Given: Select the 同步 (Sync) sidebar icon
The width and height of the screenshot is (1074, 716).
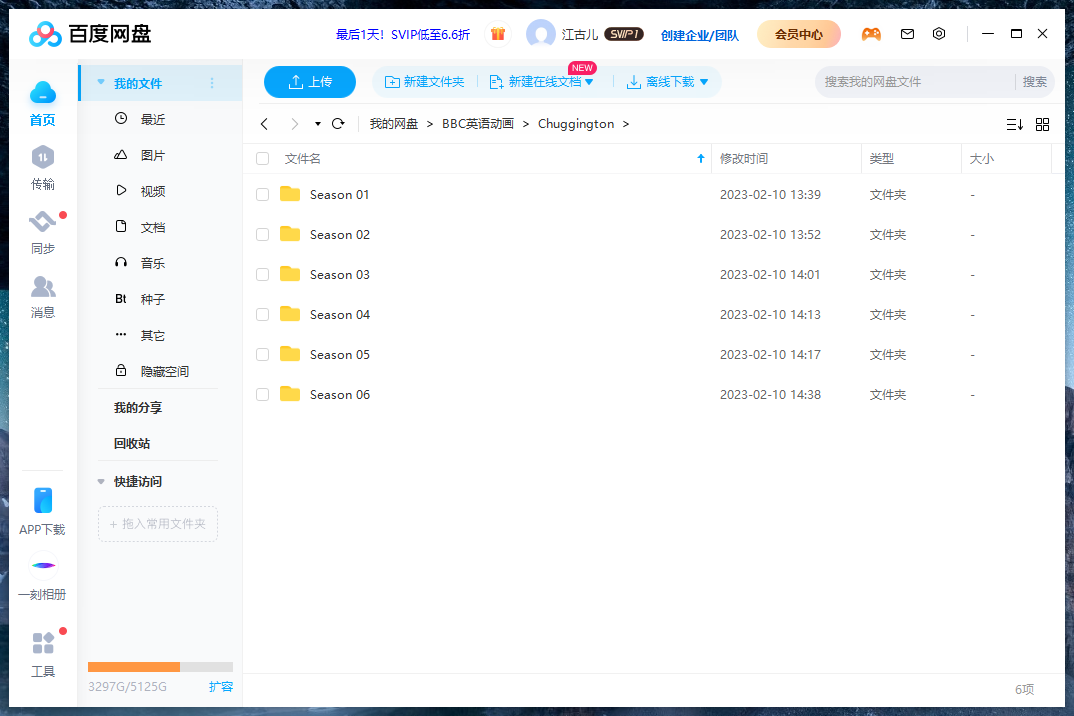Looking at the screenshot, I should 43,222.
